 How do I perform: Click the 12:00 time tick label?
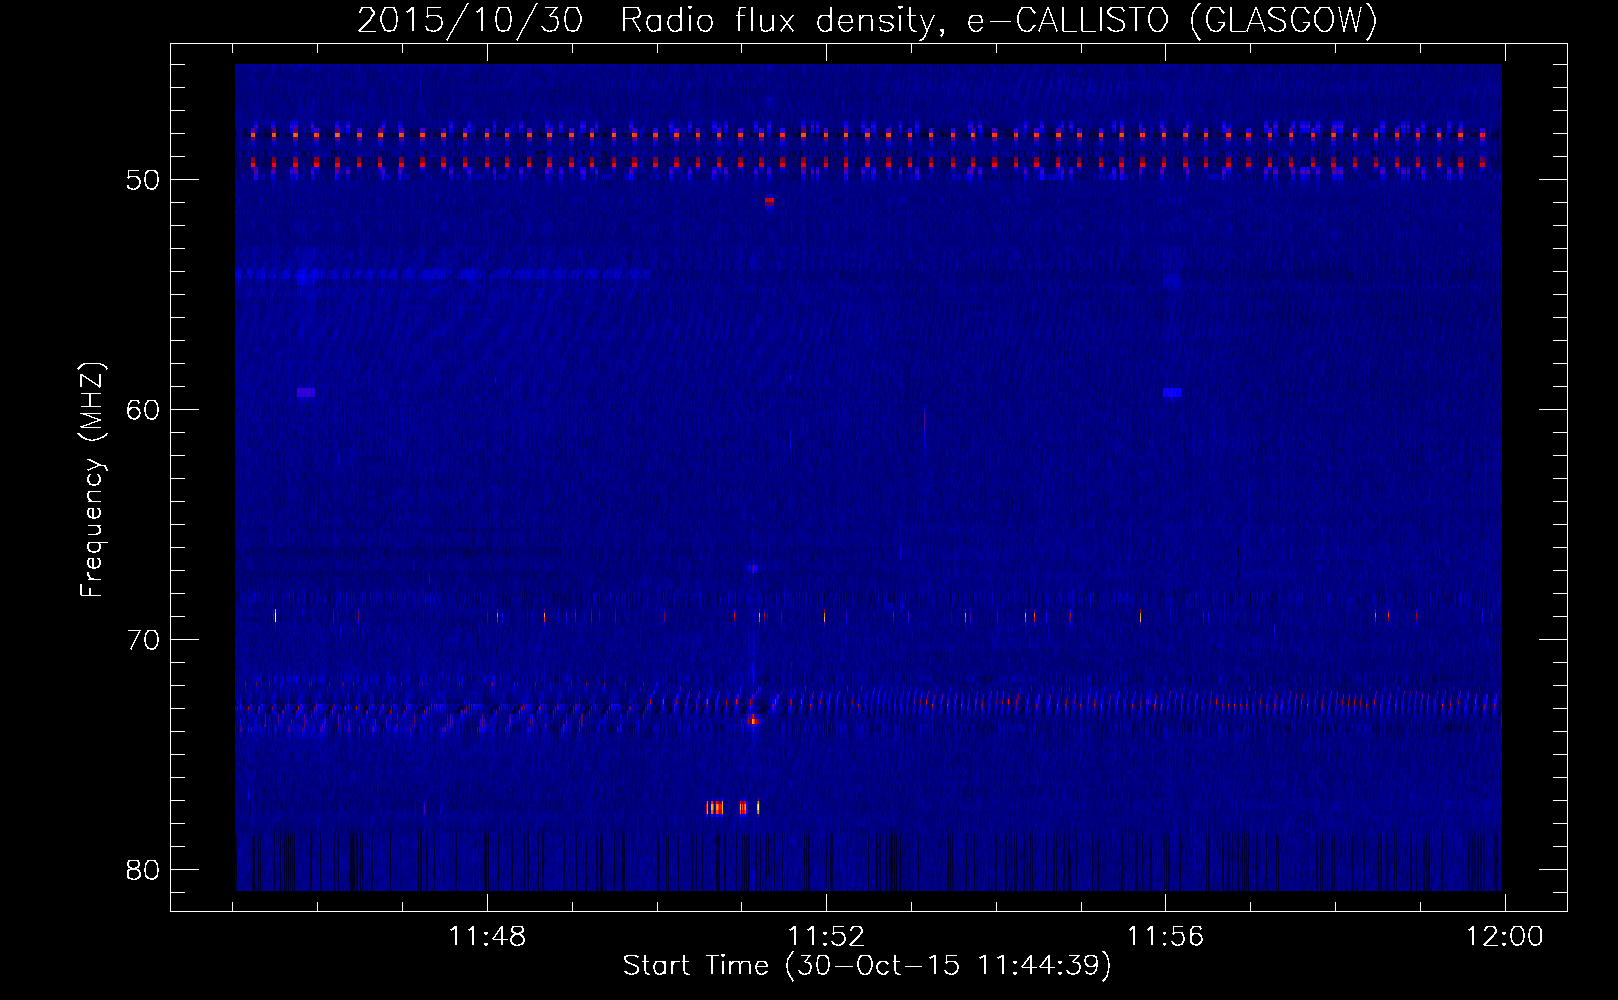point(1504,937)
